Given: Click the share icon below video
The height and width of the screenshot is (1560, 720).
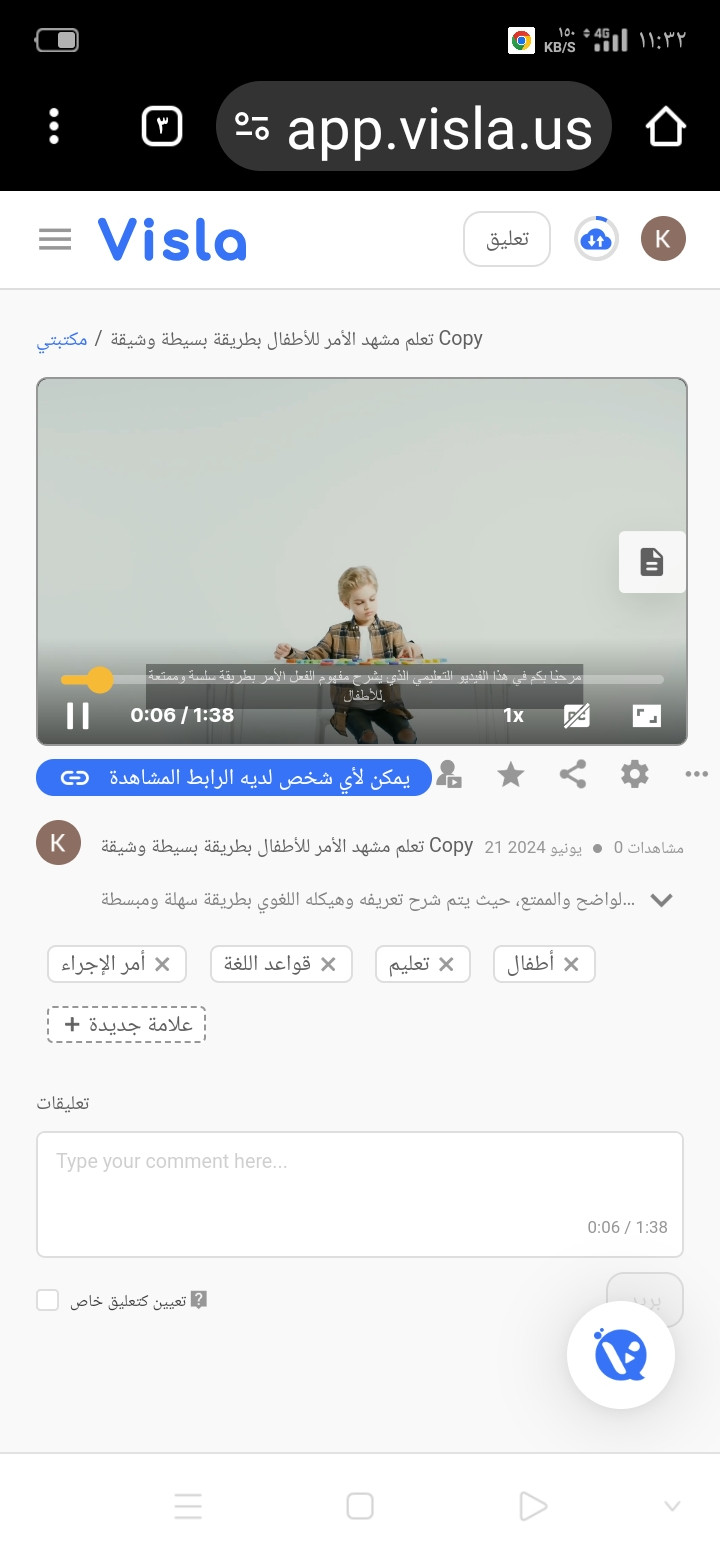Looking at the screenshot, I should pos(573,775).
